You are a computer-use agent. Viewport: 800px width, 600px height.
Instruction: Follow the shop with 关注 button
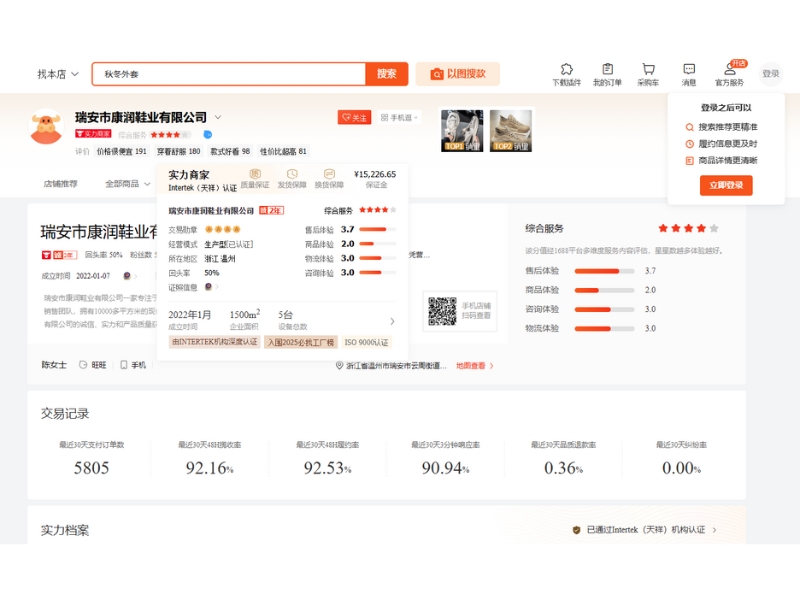354,117
